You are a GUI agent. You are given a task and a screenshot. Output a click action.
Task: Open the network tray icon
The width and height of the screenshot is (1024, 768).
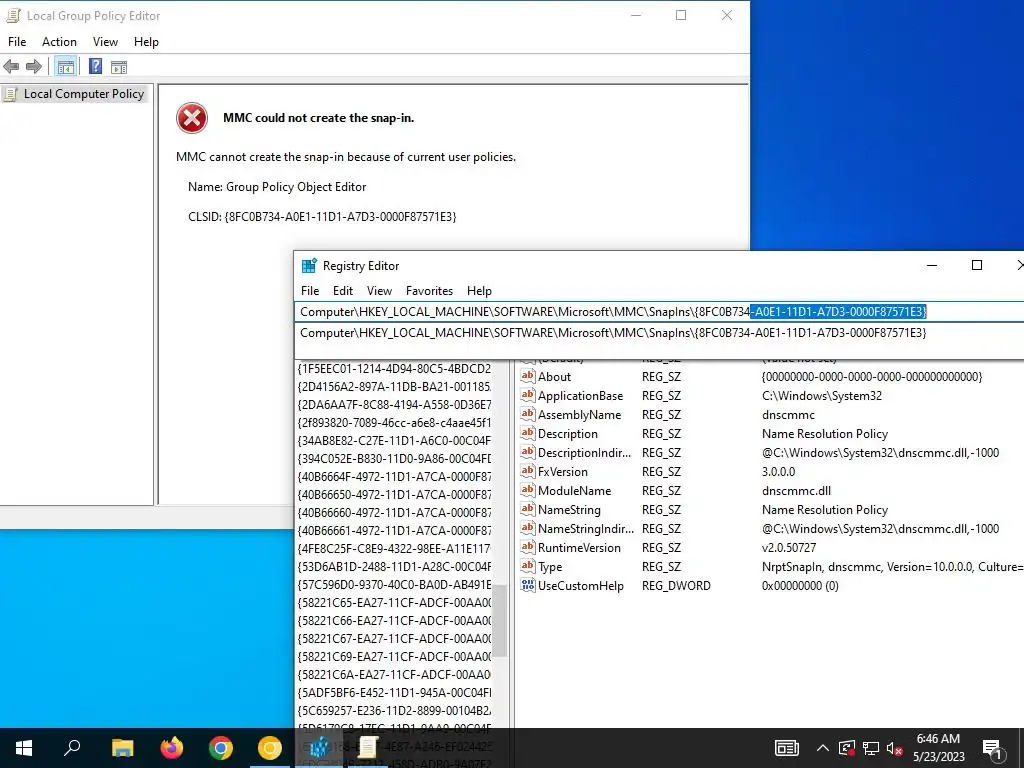(x=871, y=748)
